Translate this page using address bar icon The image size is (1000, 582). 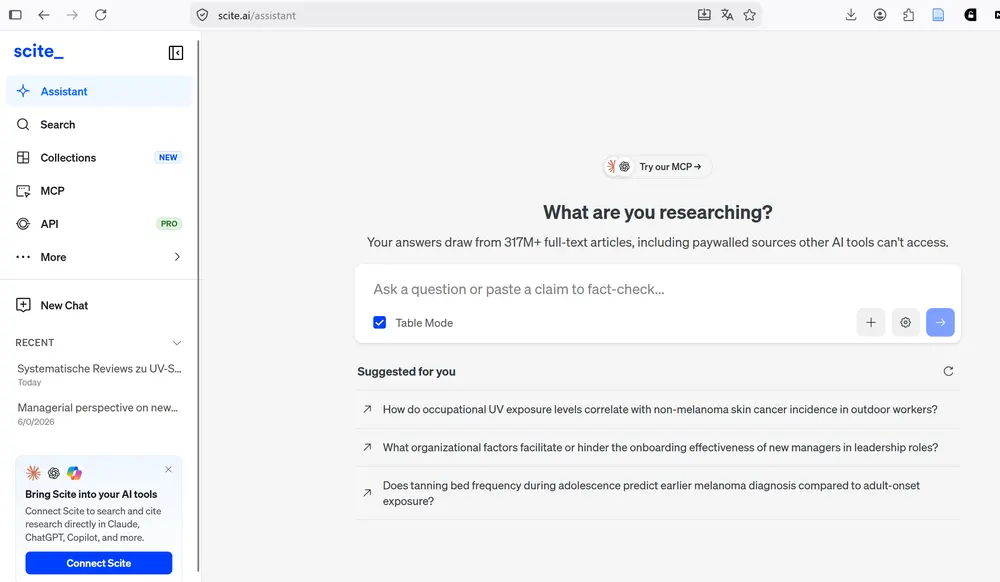(727, 15)
